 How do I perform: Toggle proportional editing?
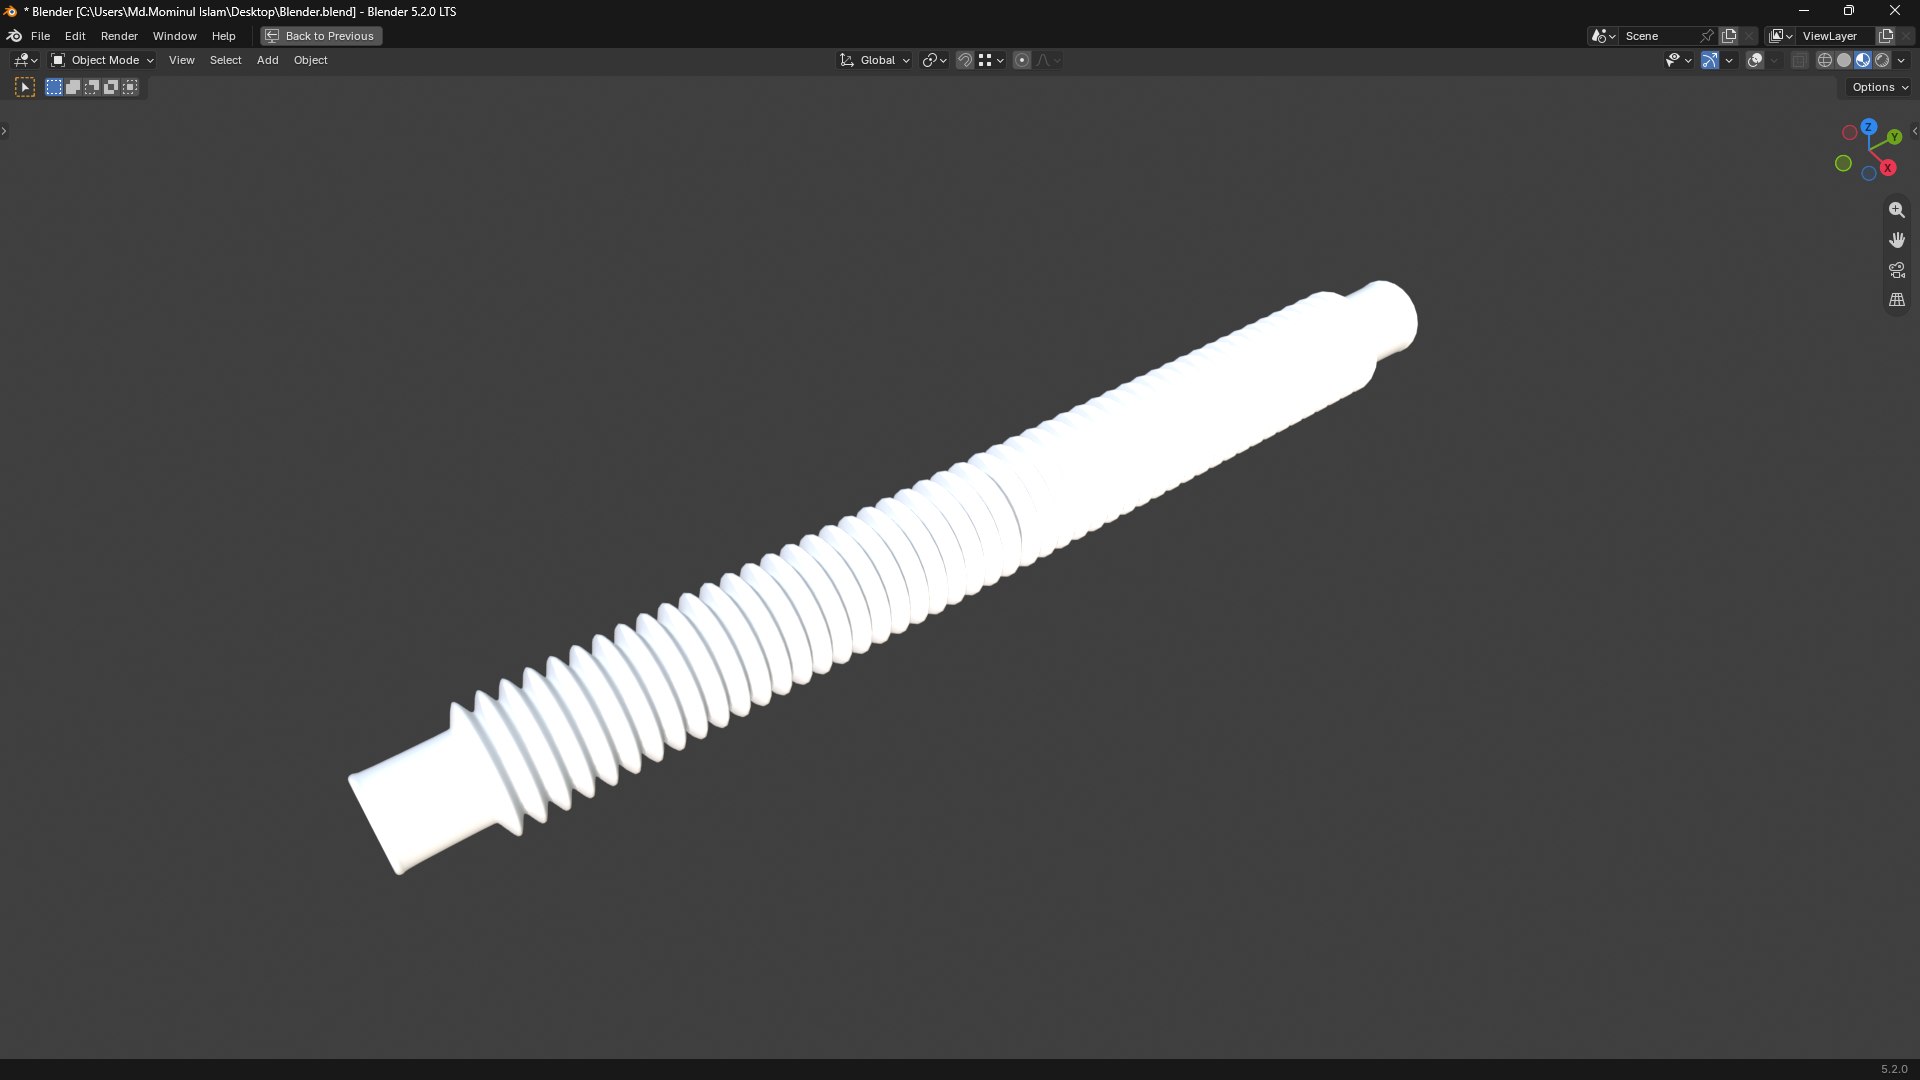point(1022,61)
